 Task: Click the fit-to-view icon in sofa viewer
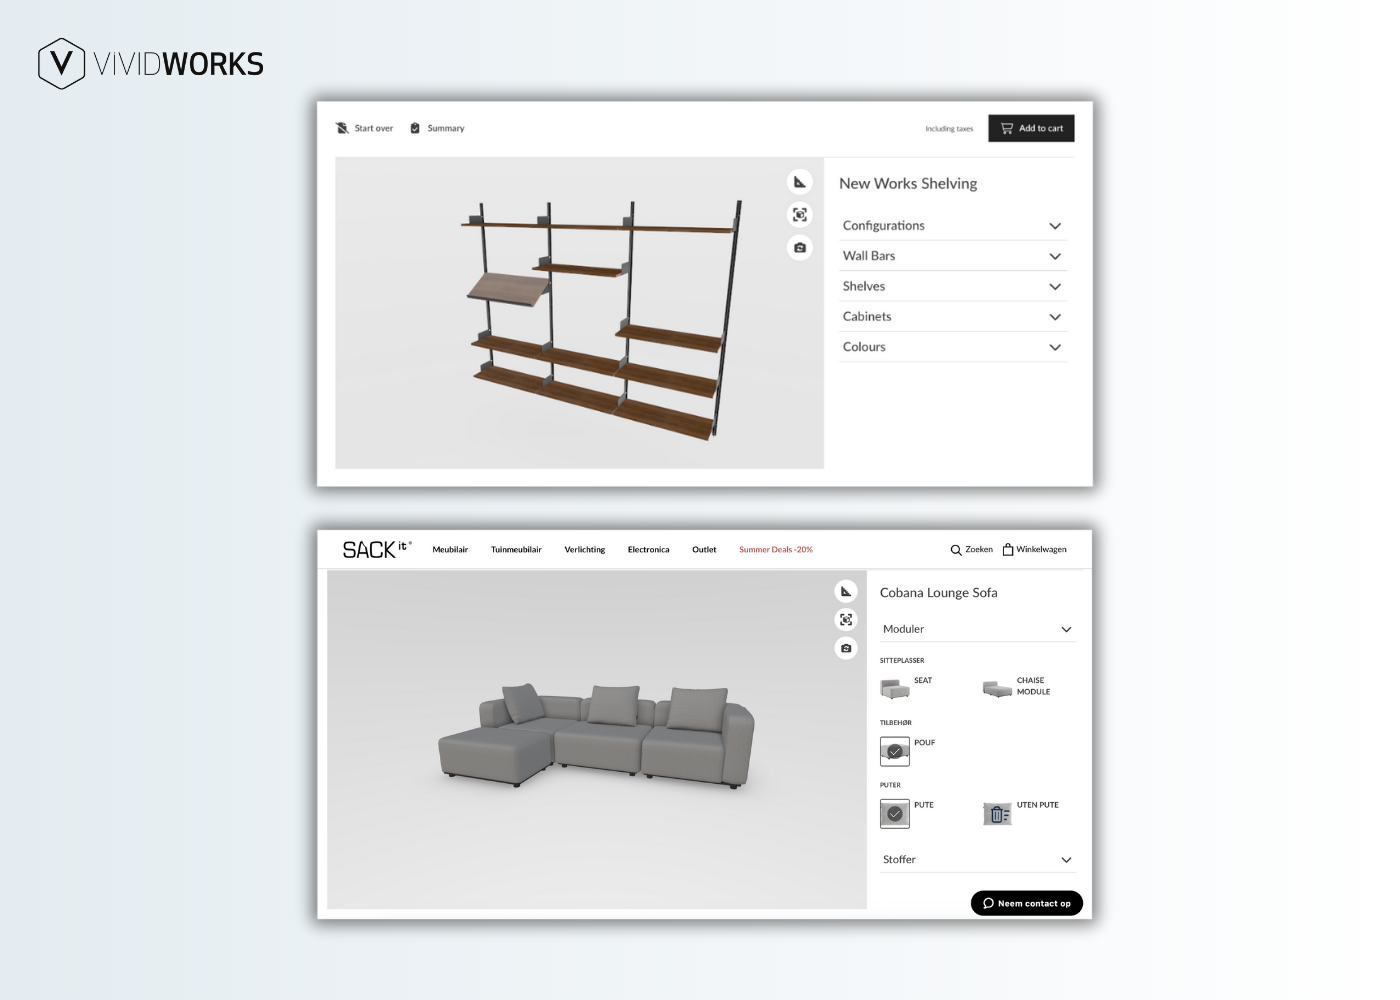(846, 620)
